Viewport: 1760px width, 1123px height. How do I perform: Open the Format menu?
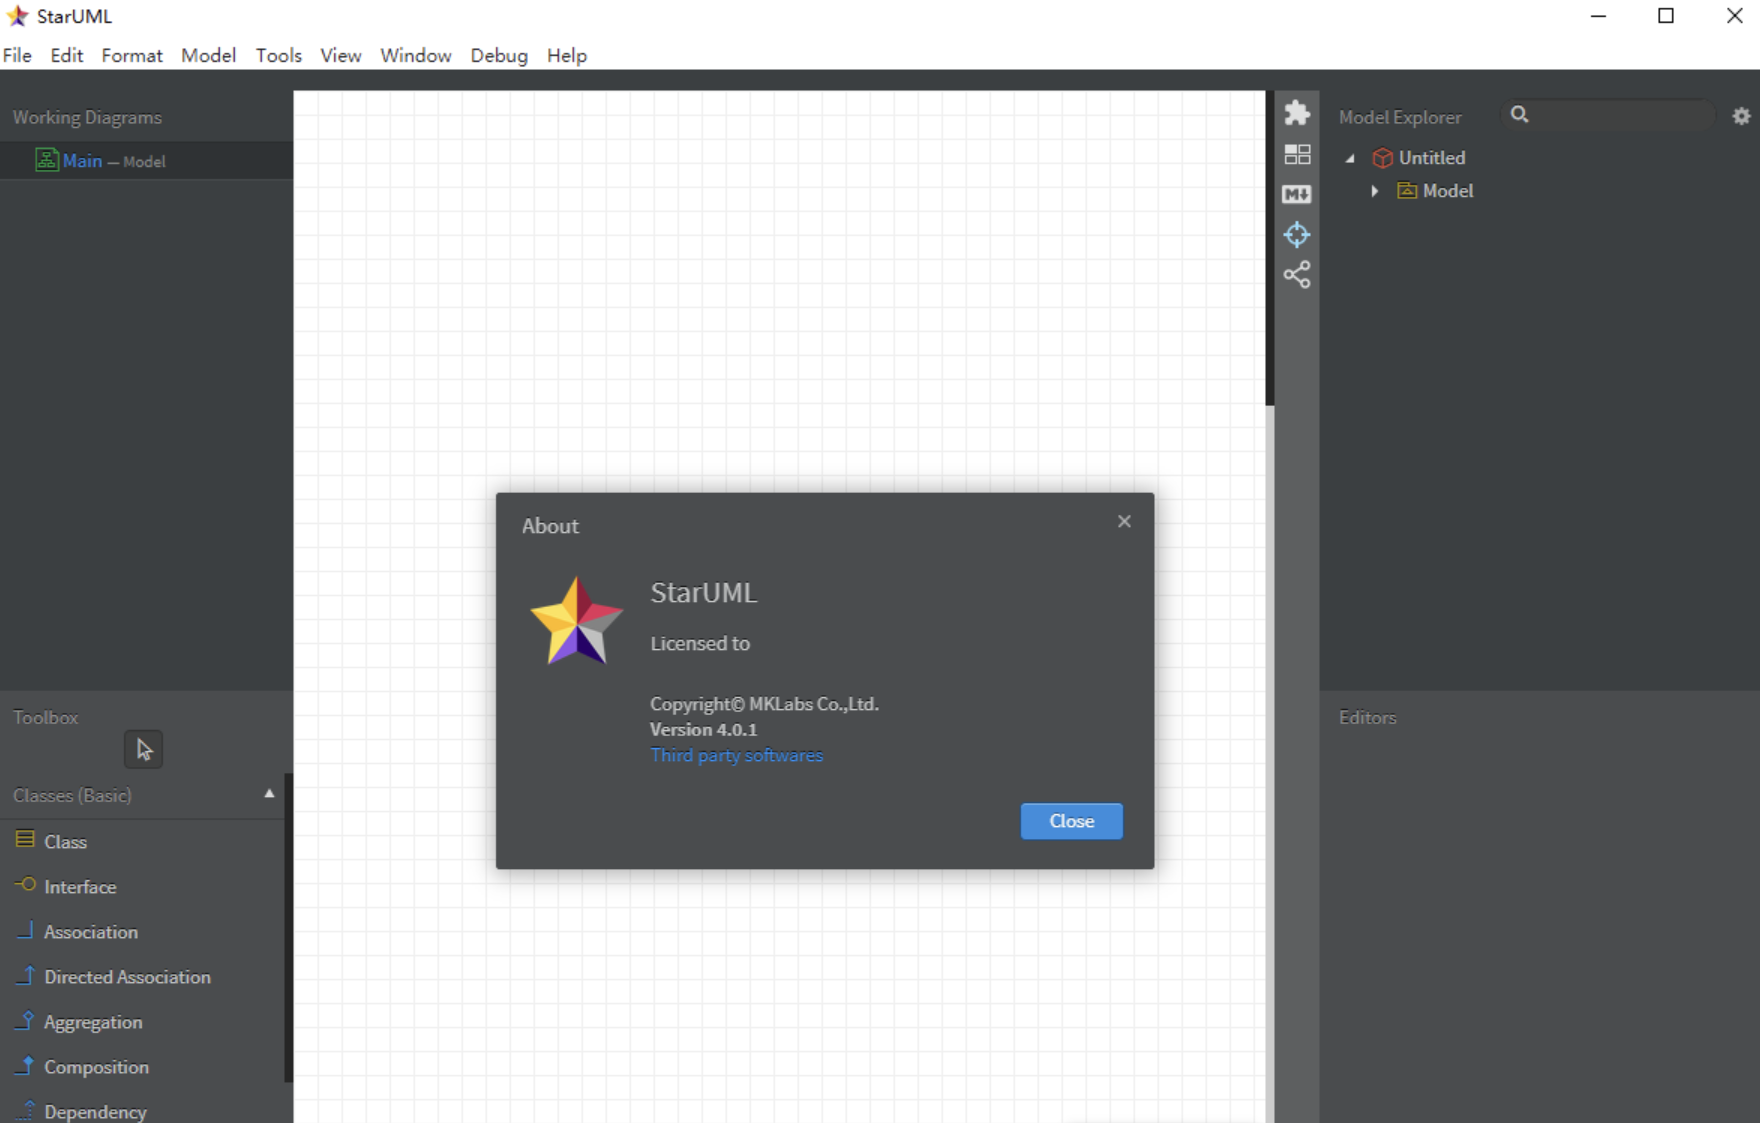point(131,55)
